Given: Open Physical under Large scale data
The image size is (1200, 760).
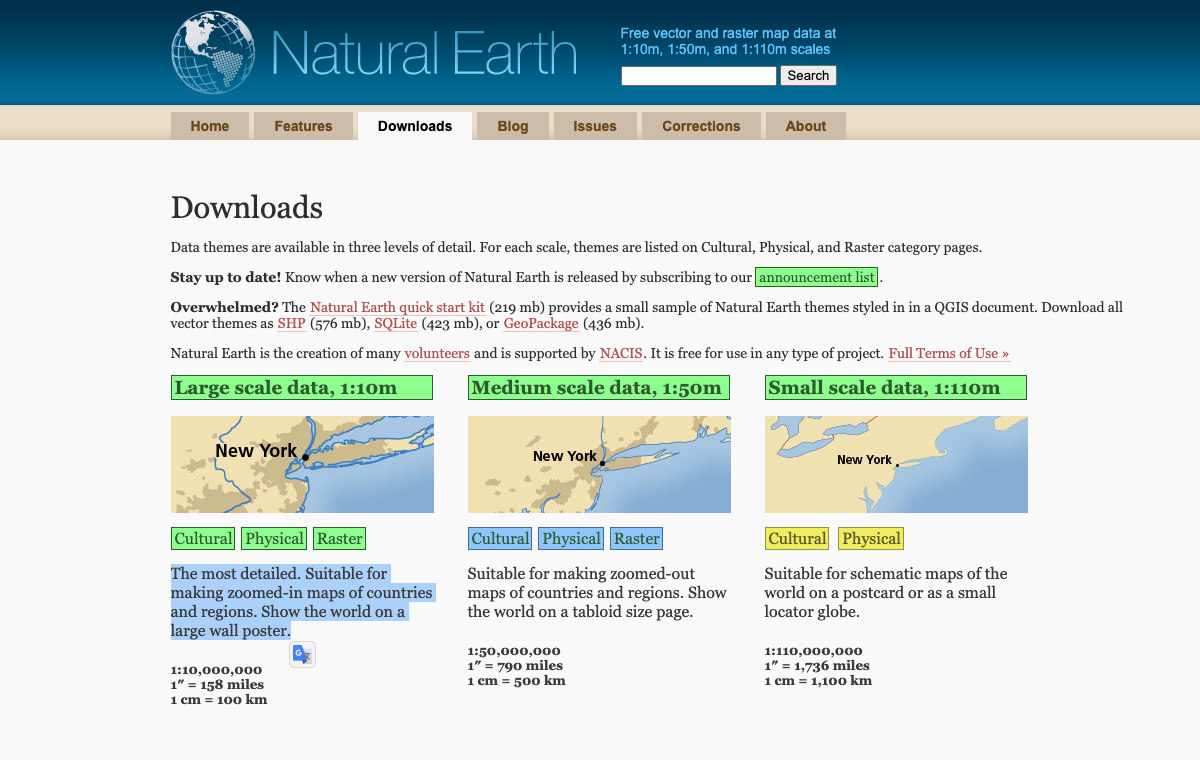Looking at the screenshot, I should click(x=274, y=539).
